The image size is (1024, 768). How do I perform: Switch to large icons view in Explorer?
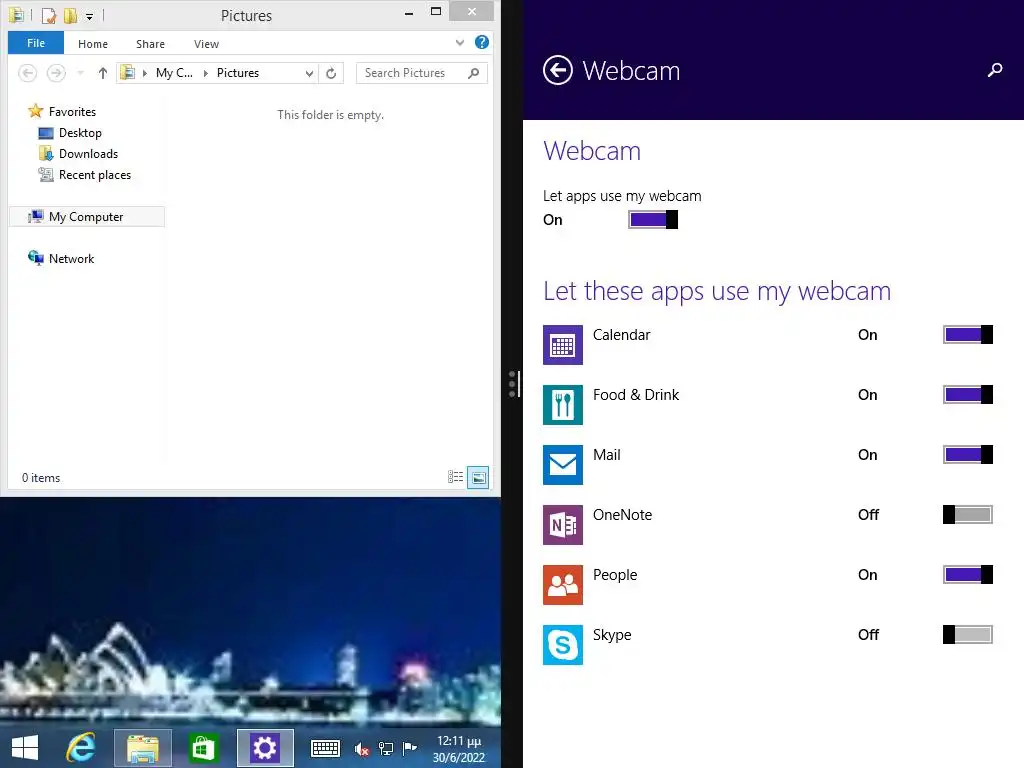pos(478,477)
